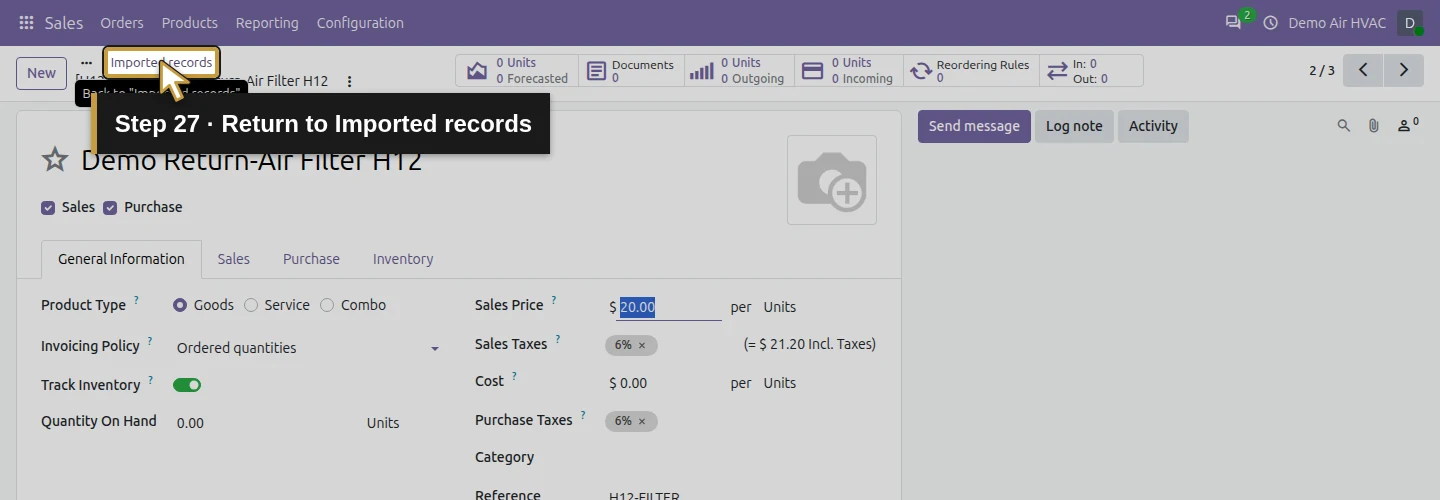Create a New product record

[41, 72]
